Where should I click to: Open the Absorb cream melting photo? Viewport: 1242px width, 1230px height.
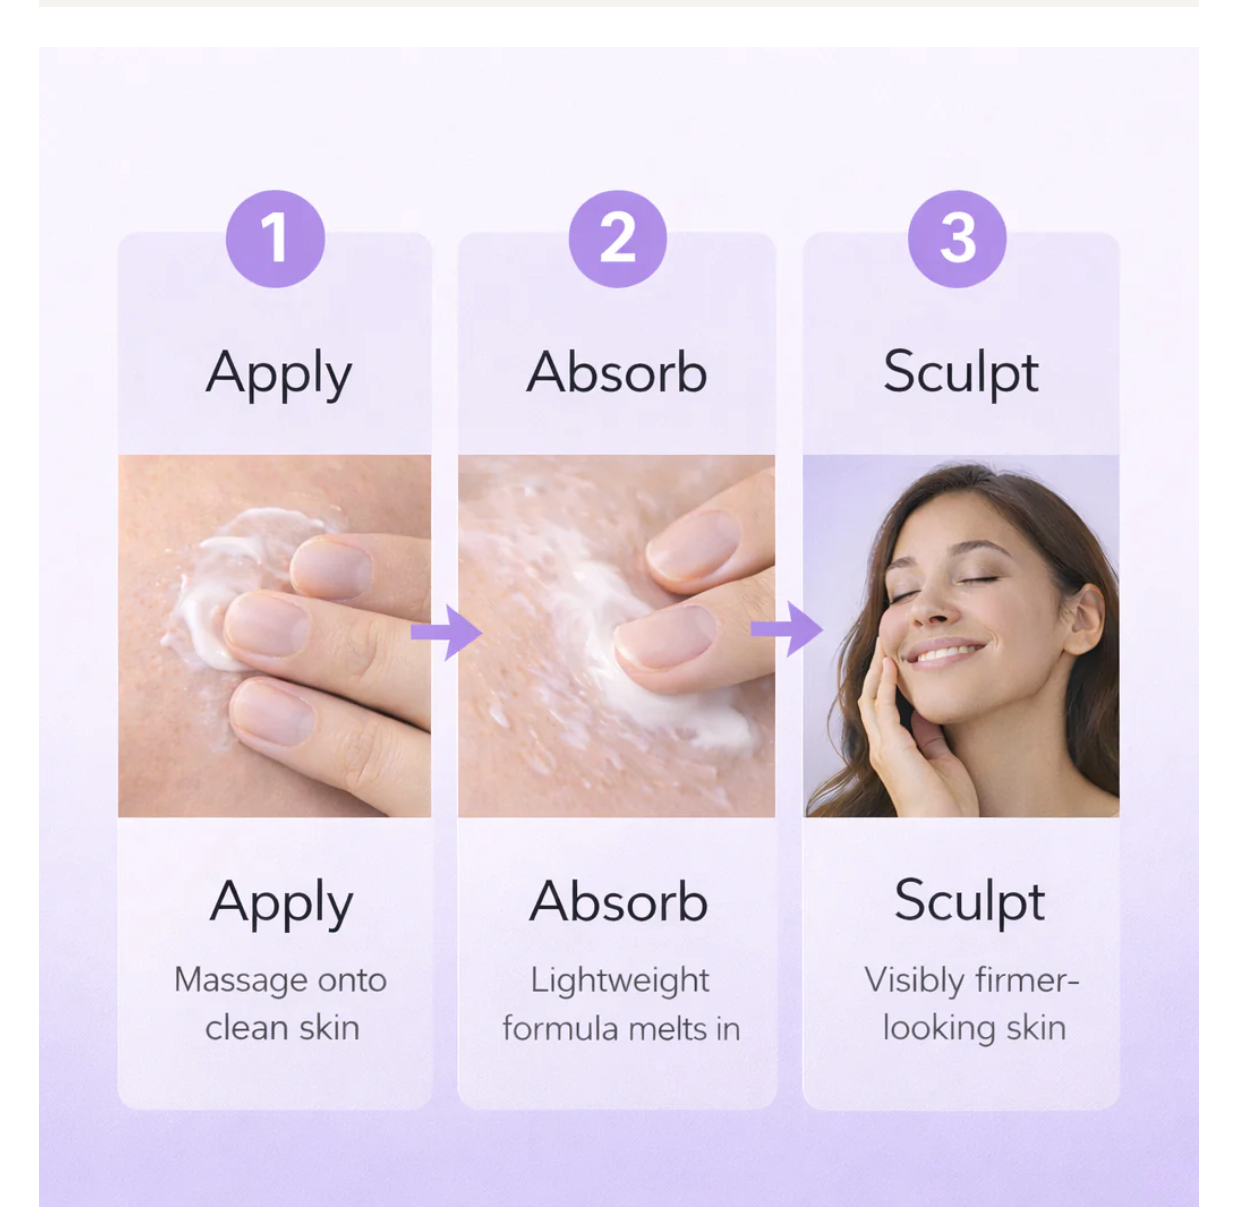coord(616,636)
